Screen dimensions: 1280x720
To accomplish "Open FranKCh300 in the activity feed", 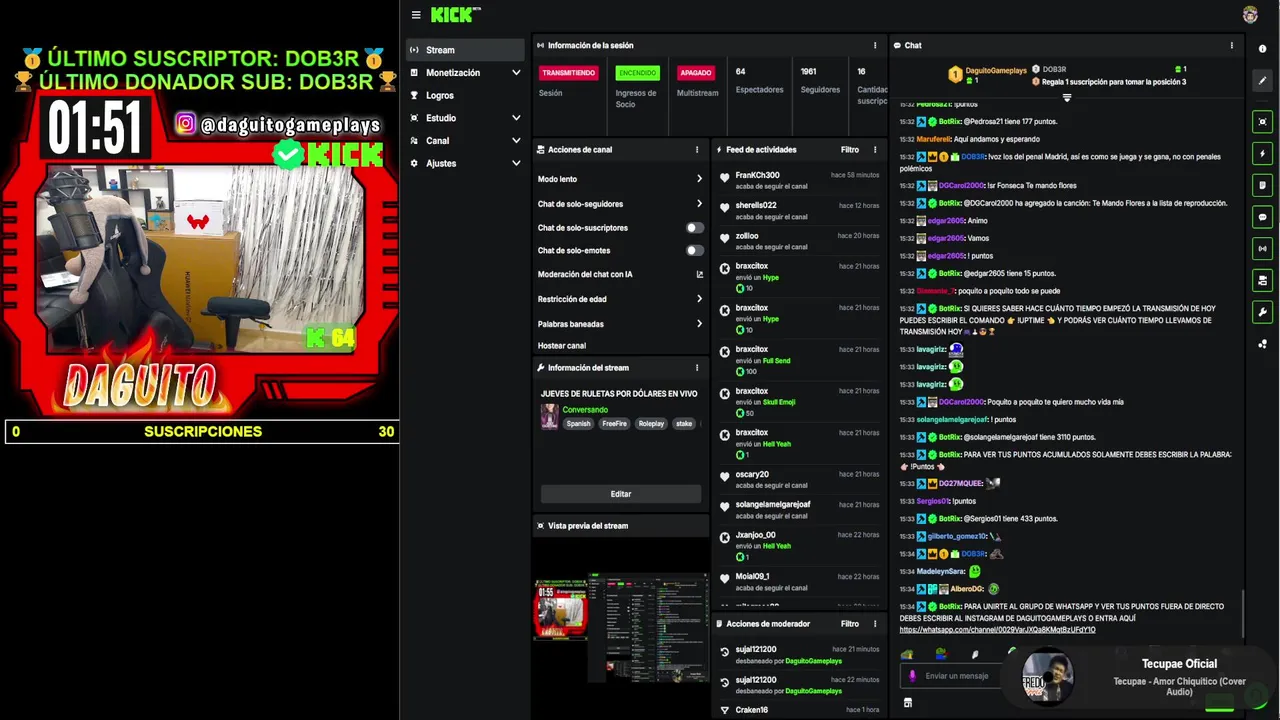I will tap(757, 175).
